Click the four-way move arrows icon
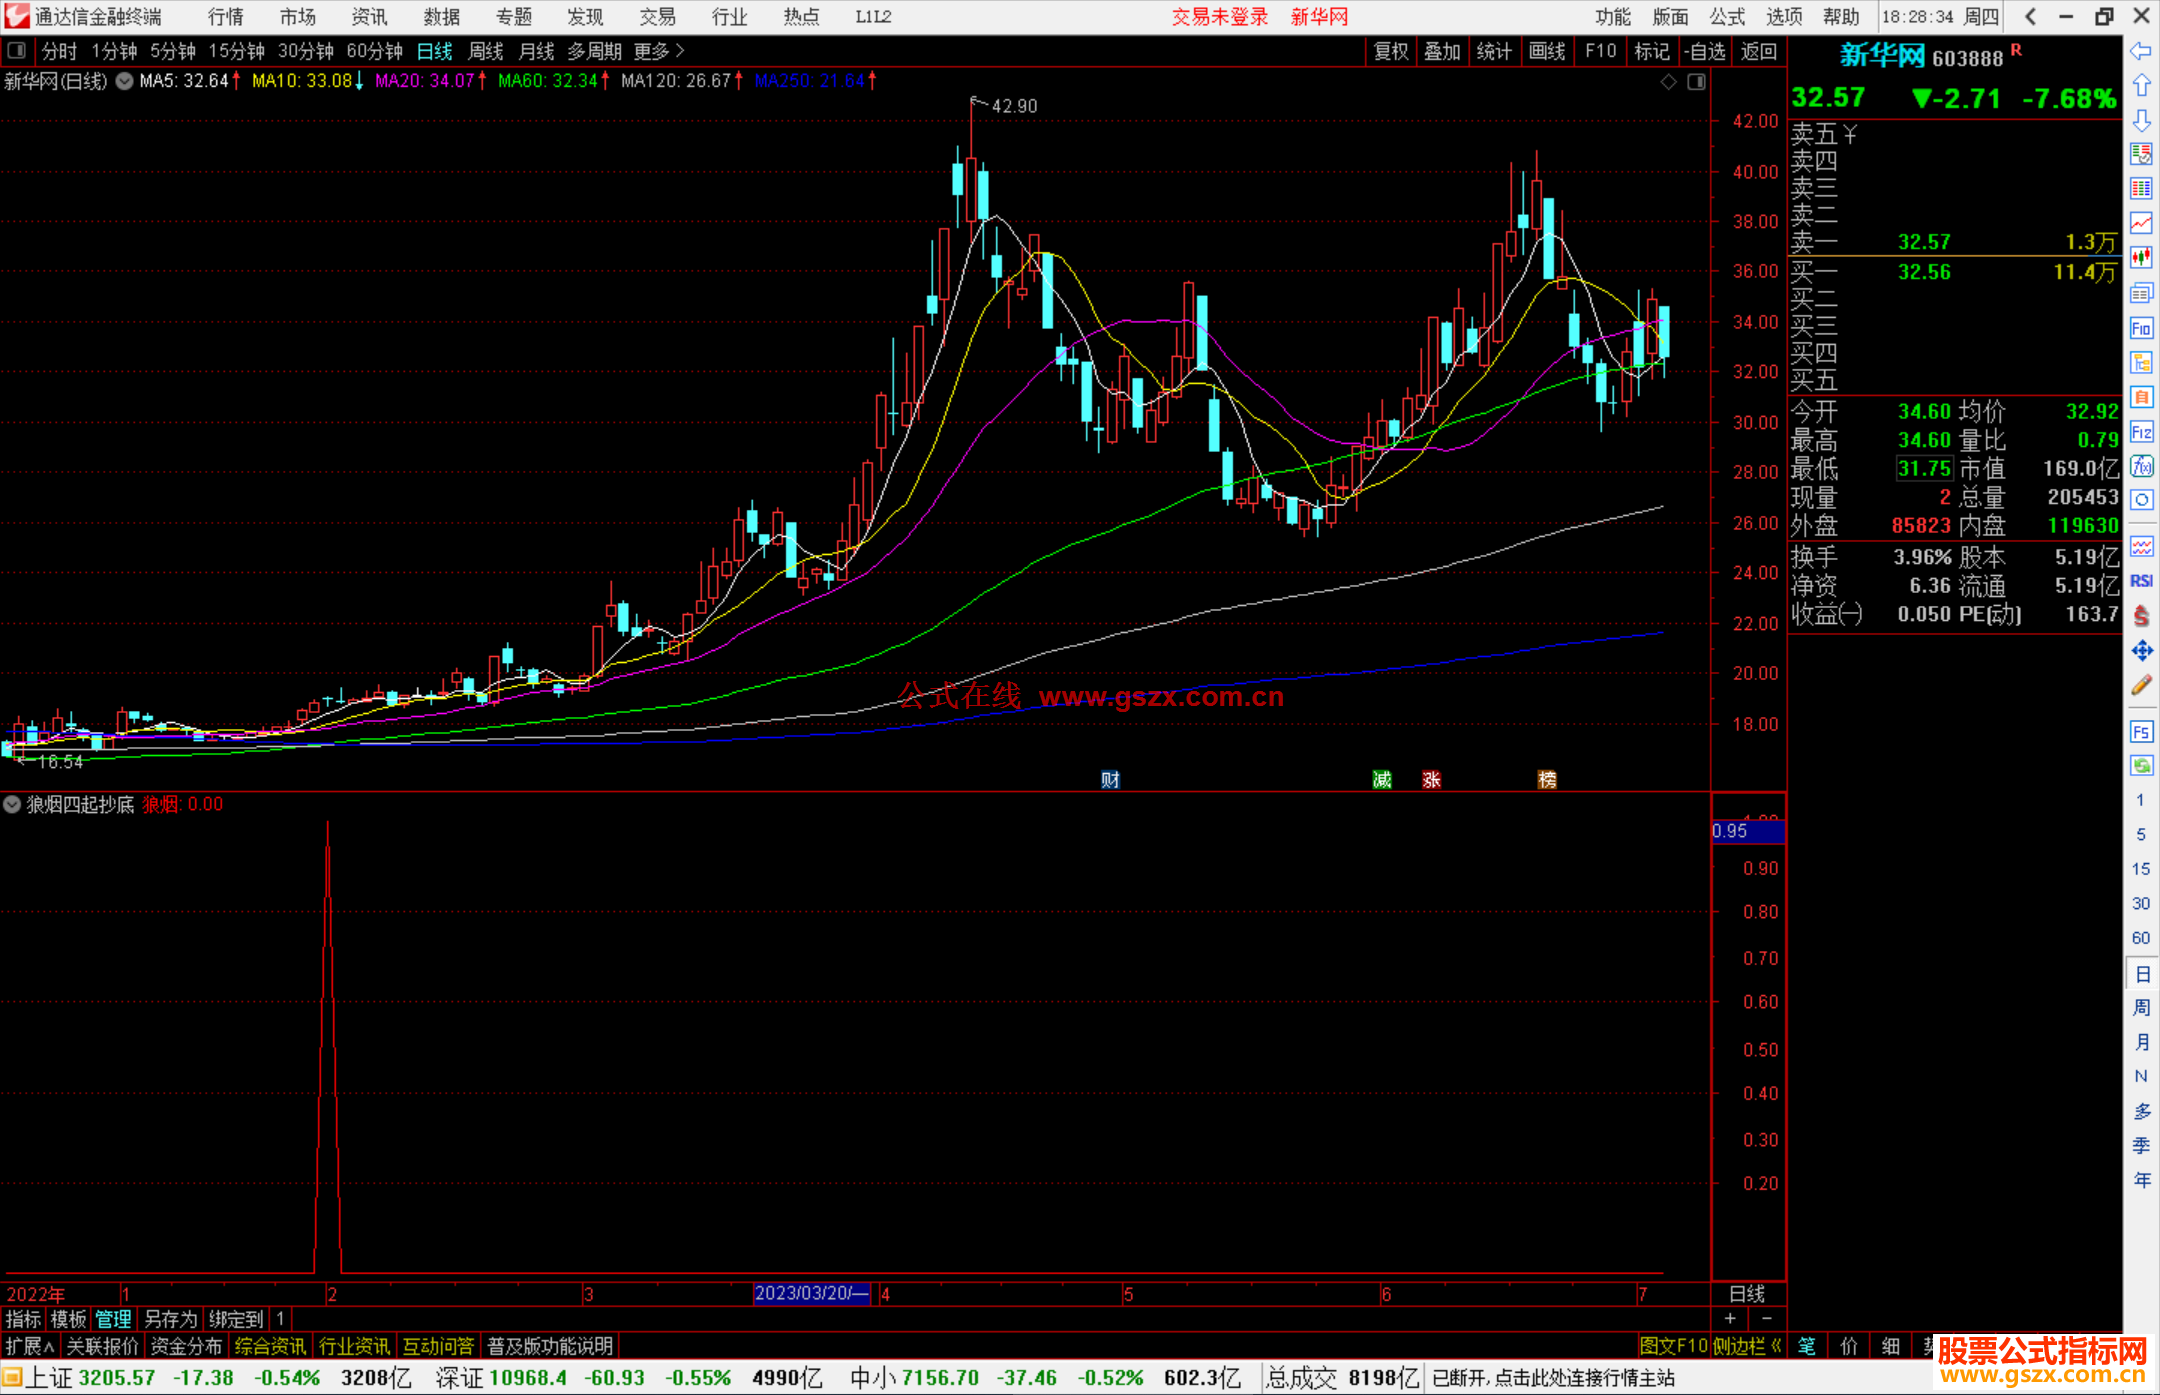 click(2141, 651)
